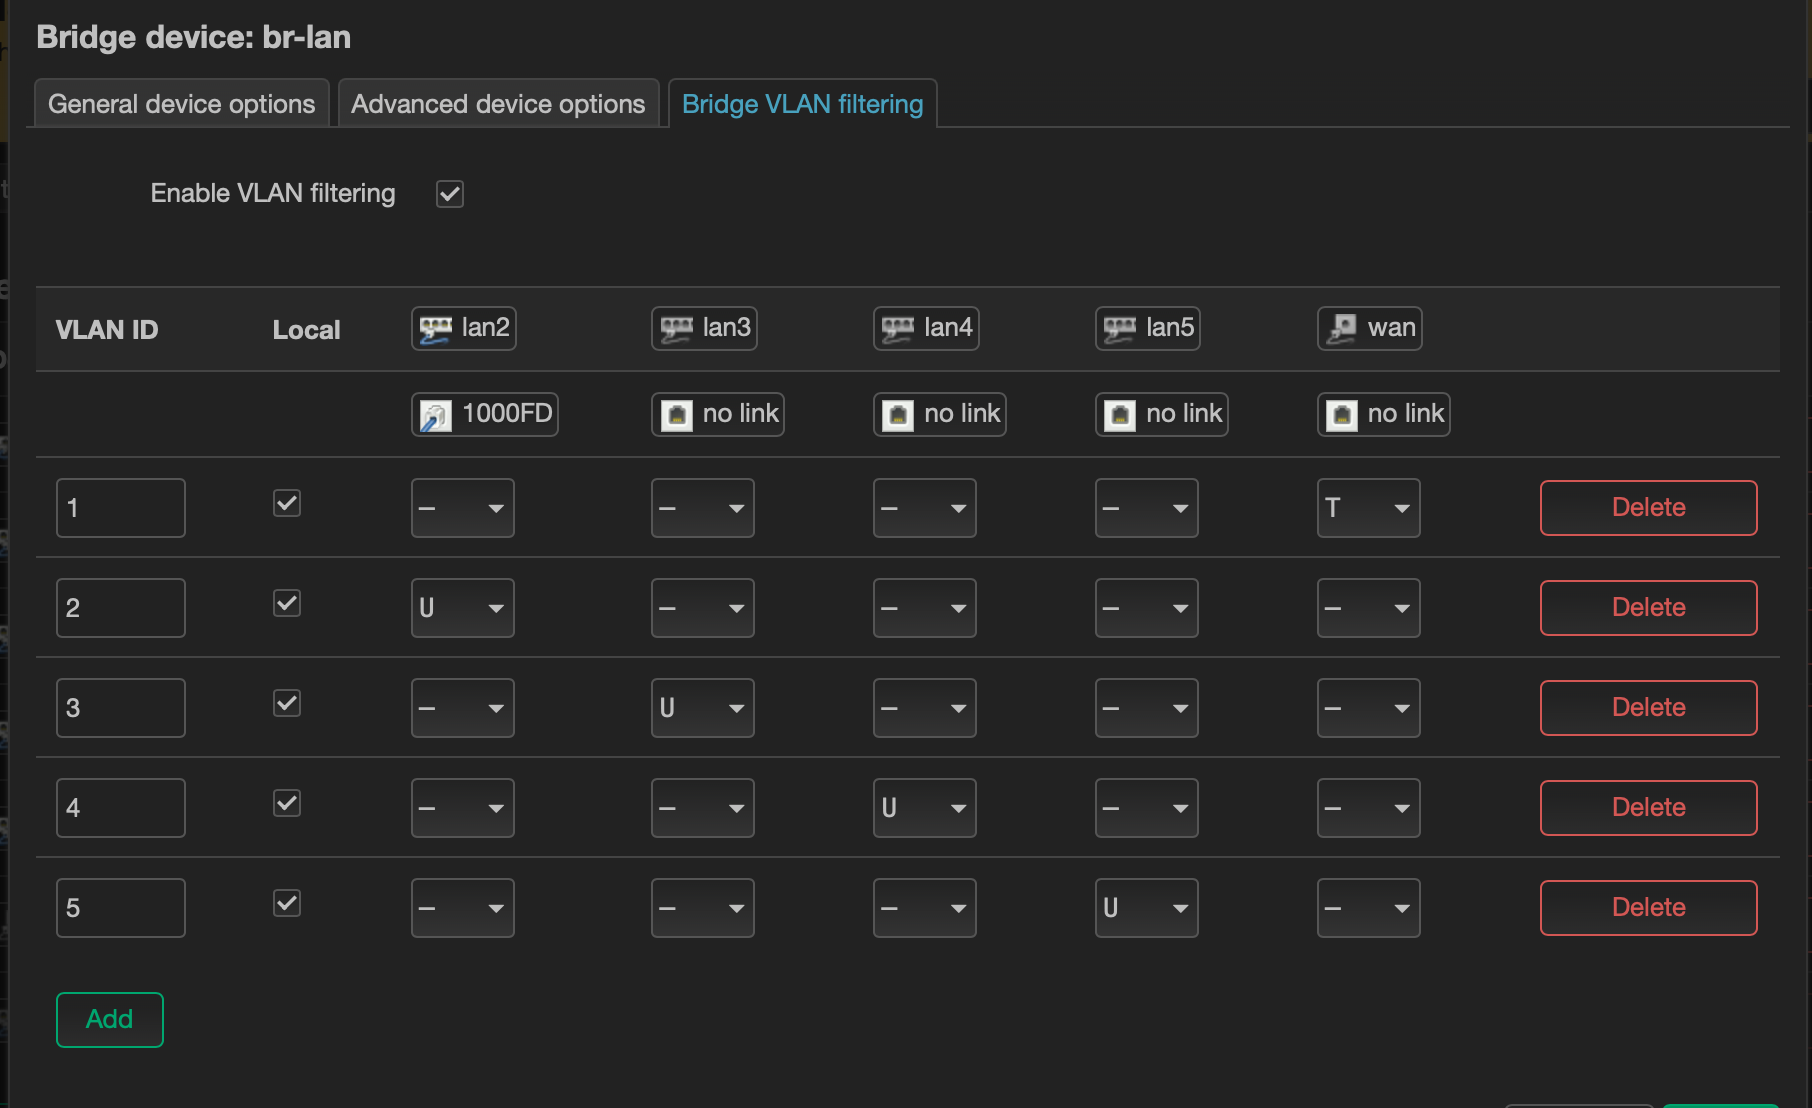Click the Add button

coord(110,1020)
